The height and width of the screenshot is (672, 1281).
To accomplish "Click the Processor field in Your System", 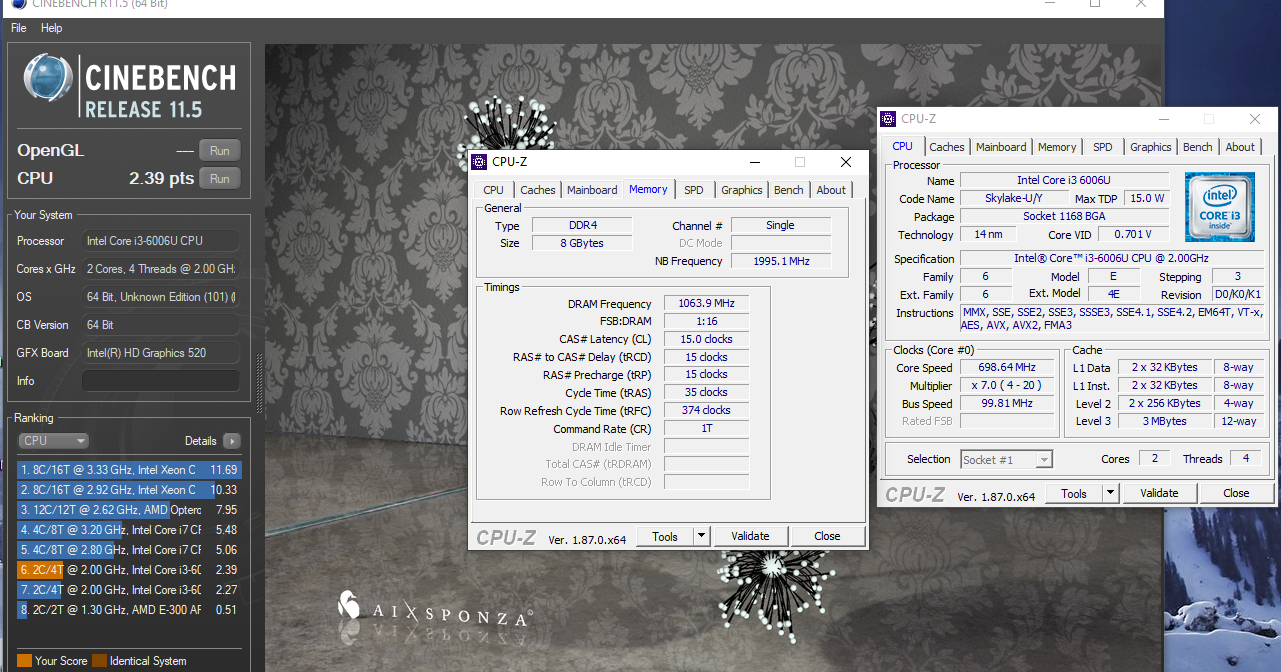I will (160, 241).
